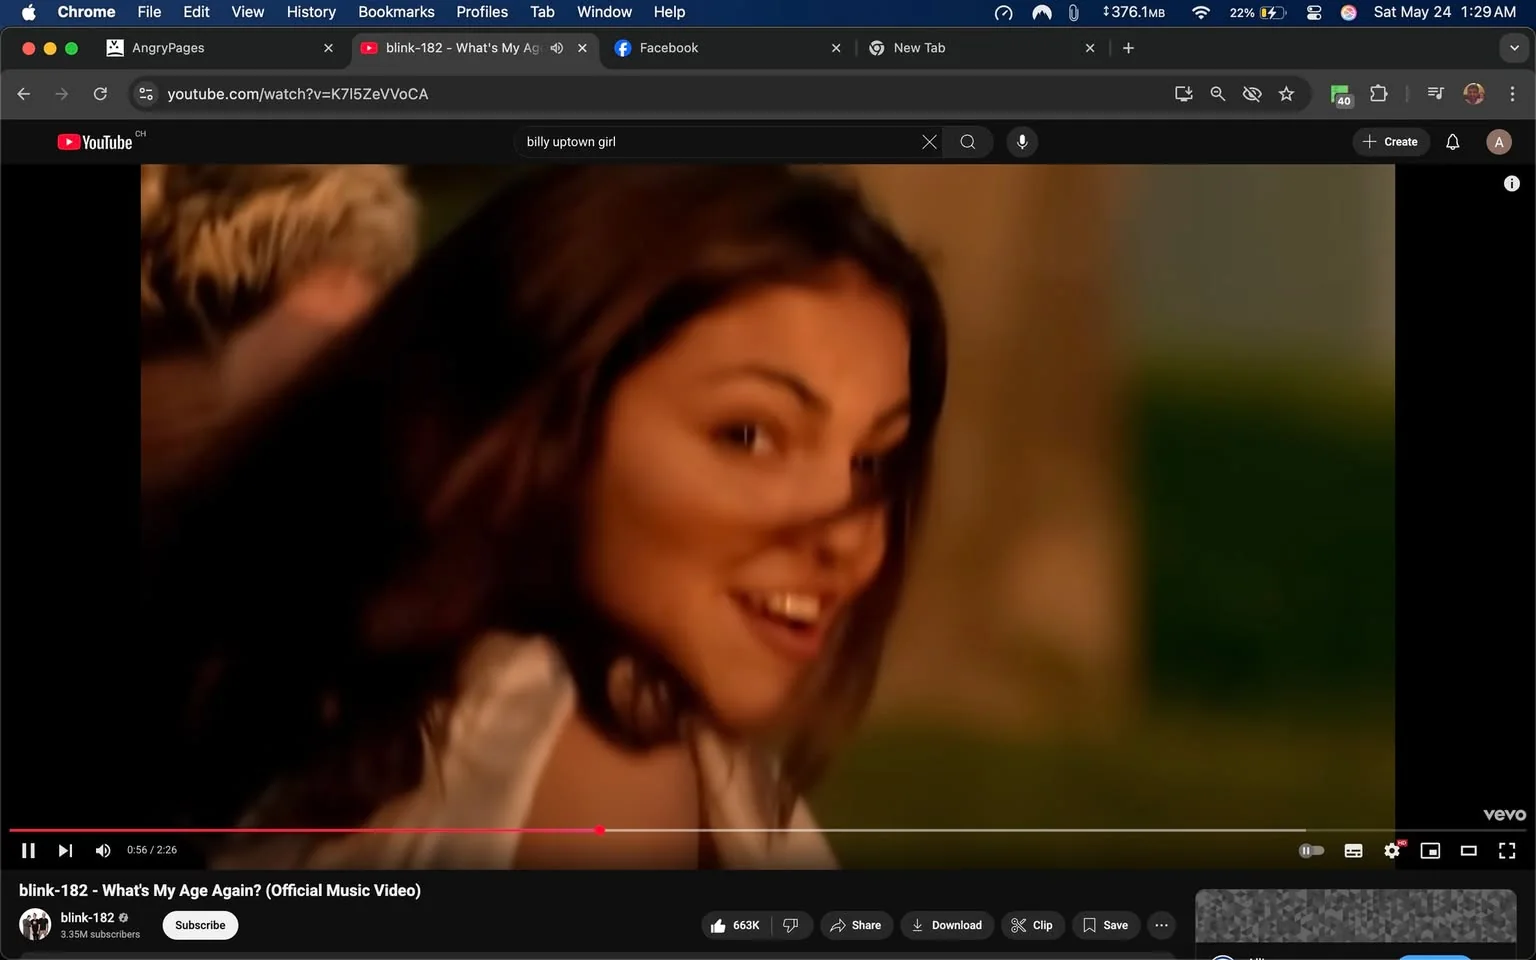
Task: Turn on subtitles/closed captions
Action: [x=1353, y=850]
